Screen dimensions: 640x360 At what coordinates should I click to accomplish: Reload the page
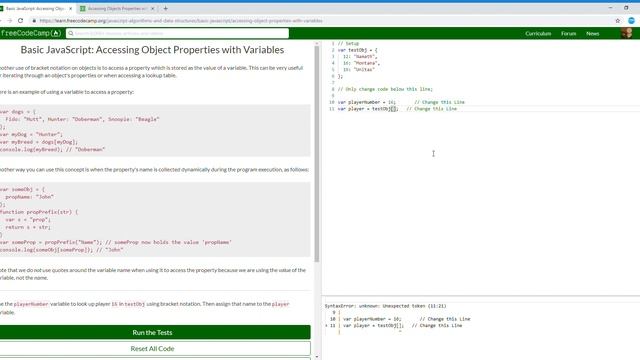(x=20, y=20)
